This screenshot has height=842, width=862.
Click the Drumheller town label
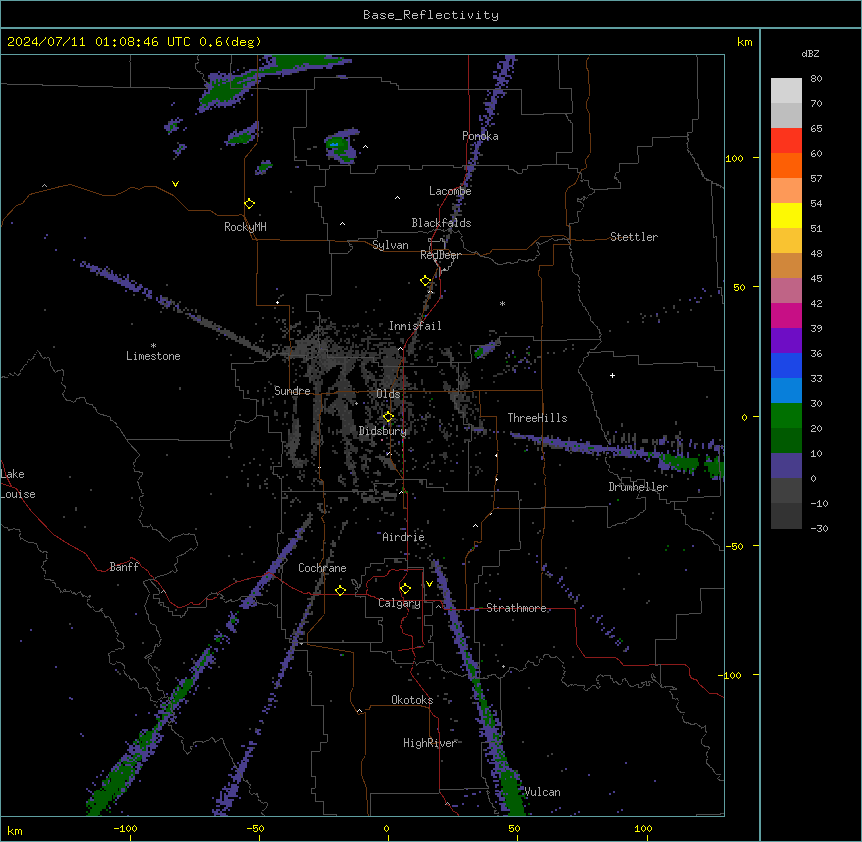click(x=638, y=487)
